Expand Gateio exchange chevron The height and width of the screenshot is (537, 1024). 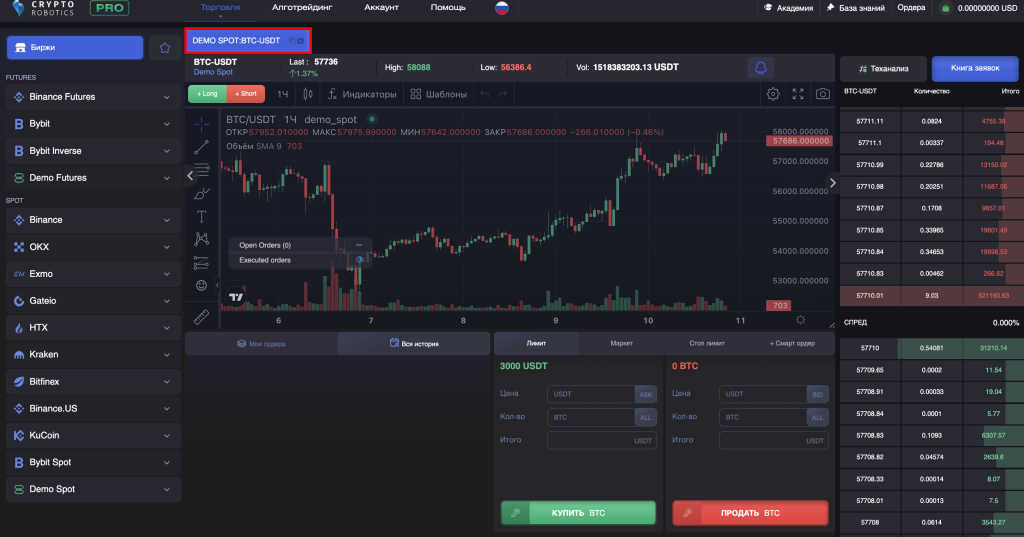pyautogui.click(x=167, y=301)
